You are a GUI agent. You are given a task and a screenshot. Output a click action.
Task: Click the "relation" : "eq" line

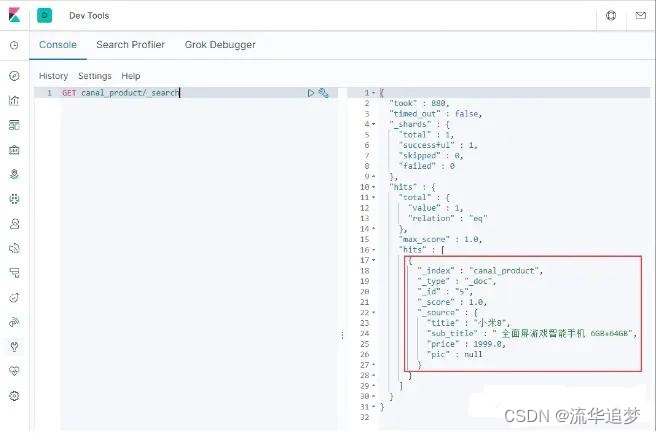448,218
